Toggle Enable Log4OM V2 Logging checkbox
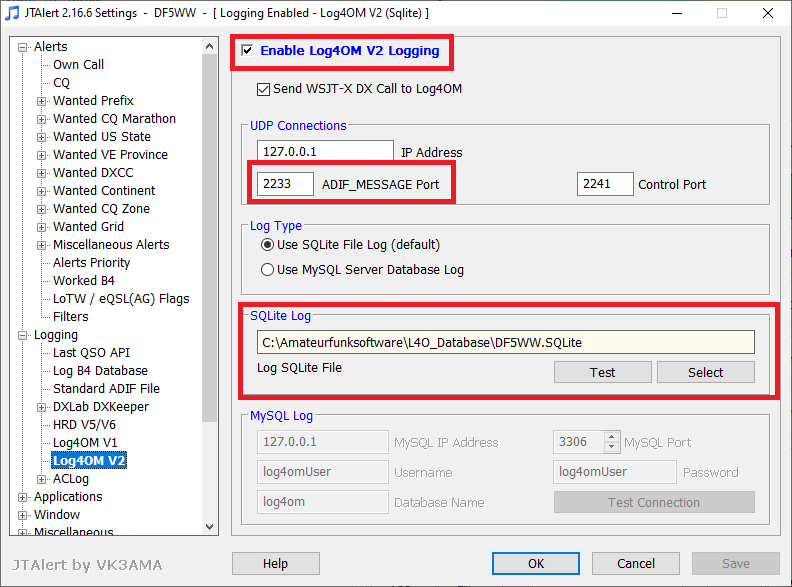The image size is (792, 587). tap(247, 50)
